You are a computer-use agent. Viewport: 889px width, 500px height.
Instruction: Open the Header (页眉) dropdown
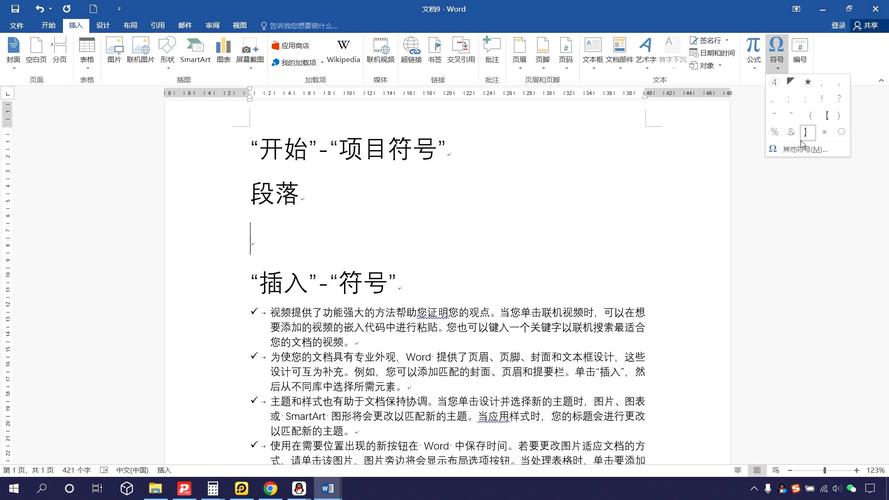coord(519,51)
